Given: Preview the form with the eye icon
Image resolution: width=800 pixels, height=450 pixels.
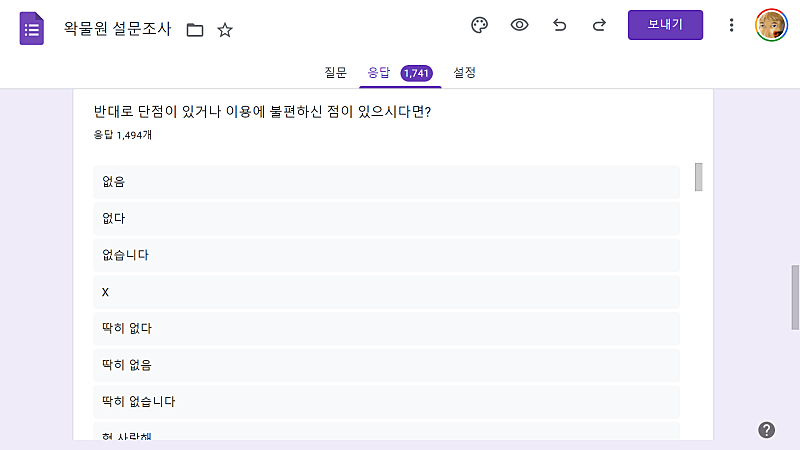Looking at the screenshot, I should point(519,25).
